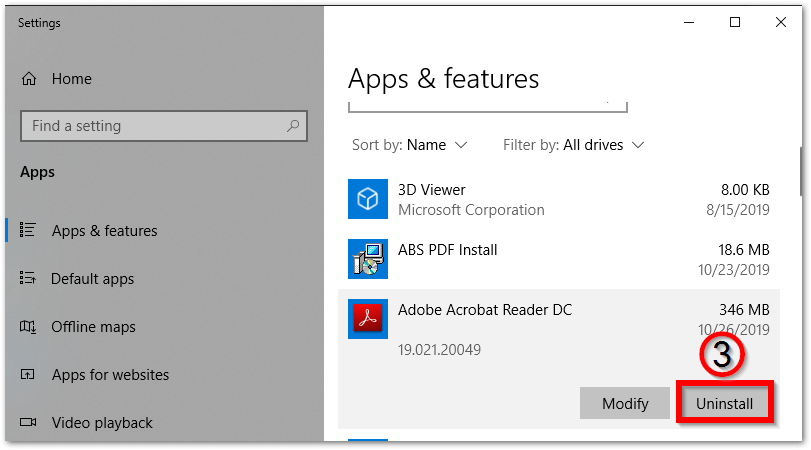Minimize the Settings window
811x450 pixels.
point(689,22)
